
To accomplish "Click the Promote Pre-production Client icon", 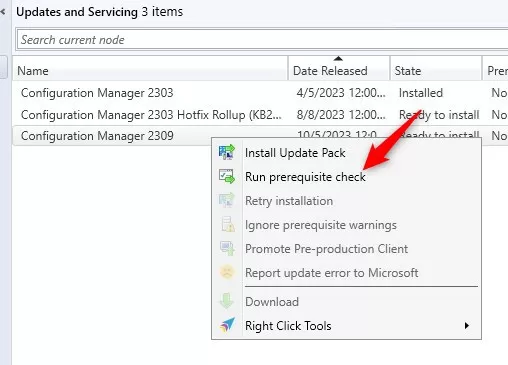I will [x=227, y=248].
